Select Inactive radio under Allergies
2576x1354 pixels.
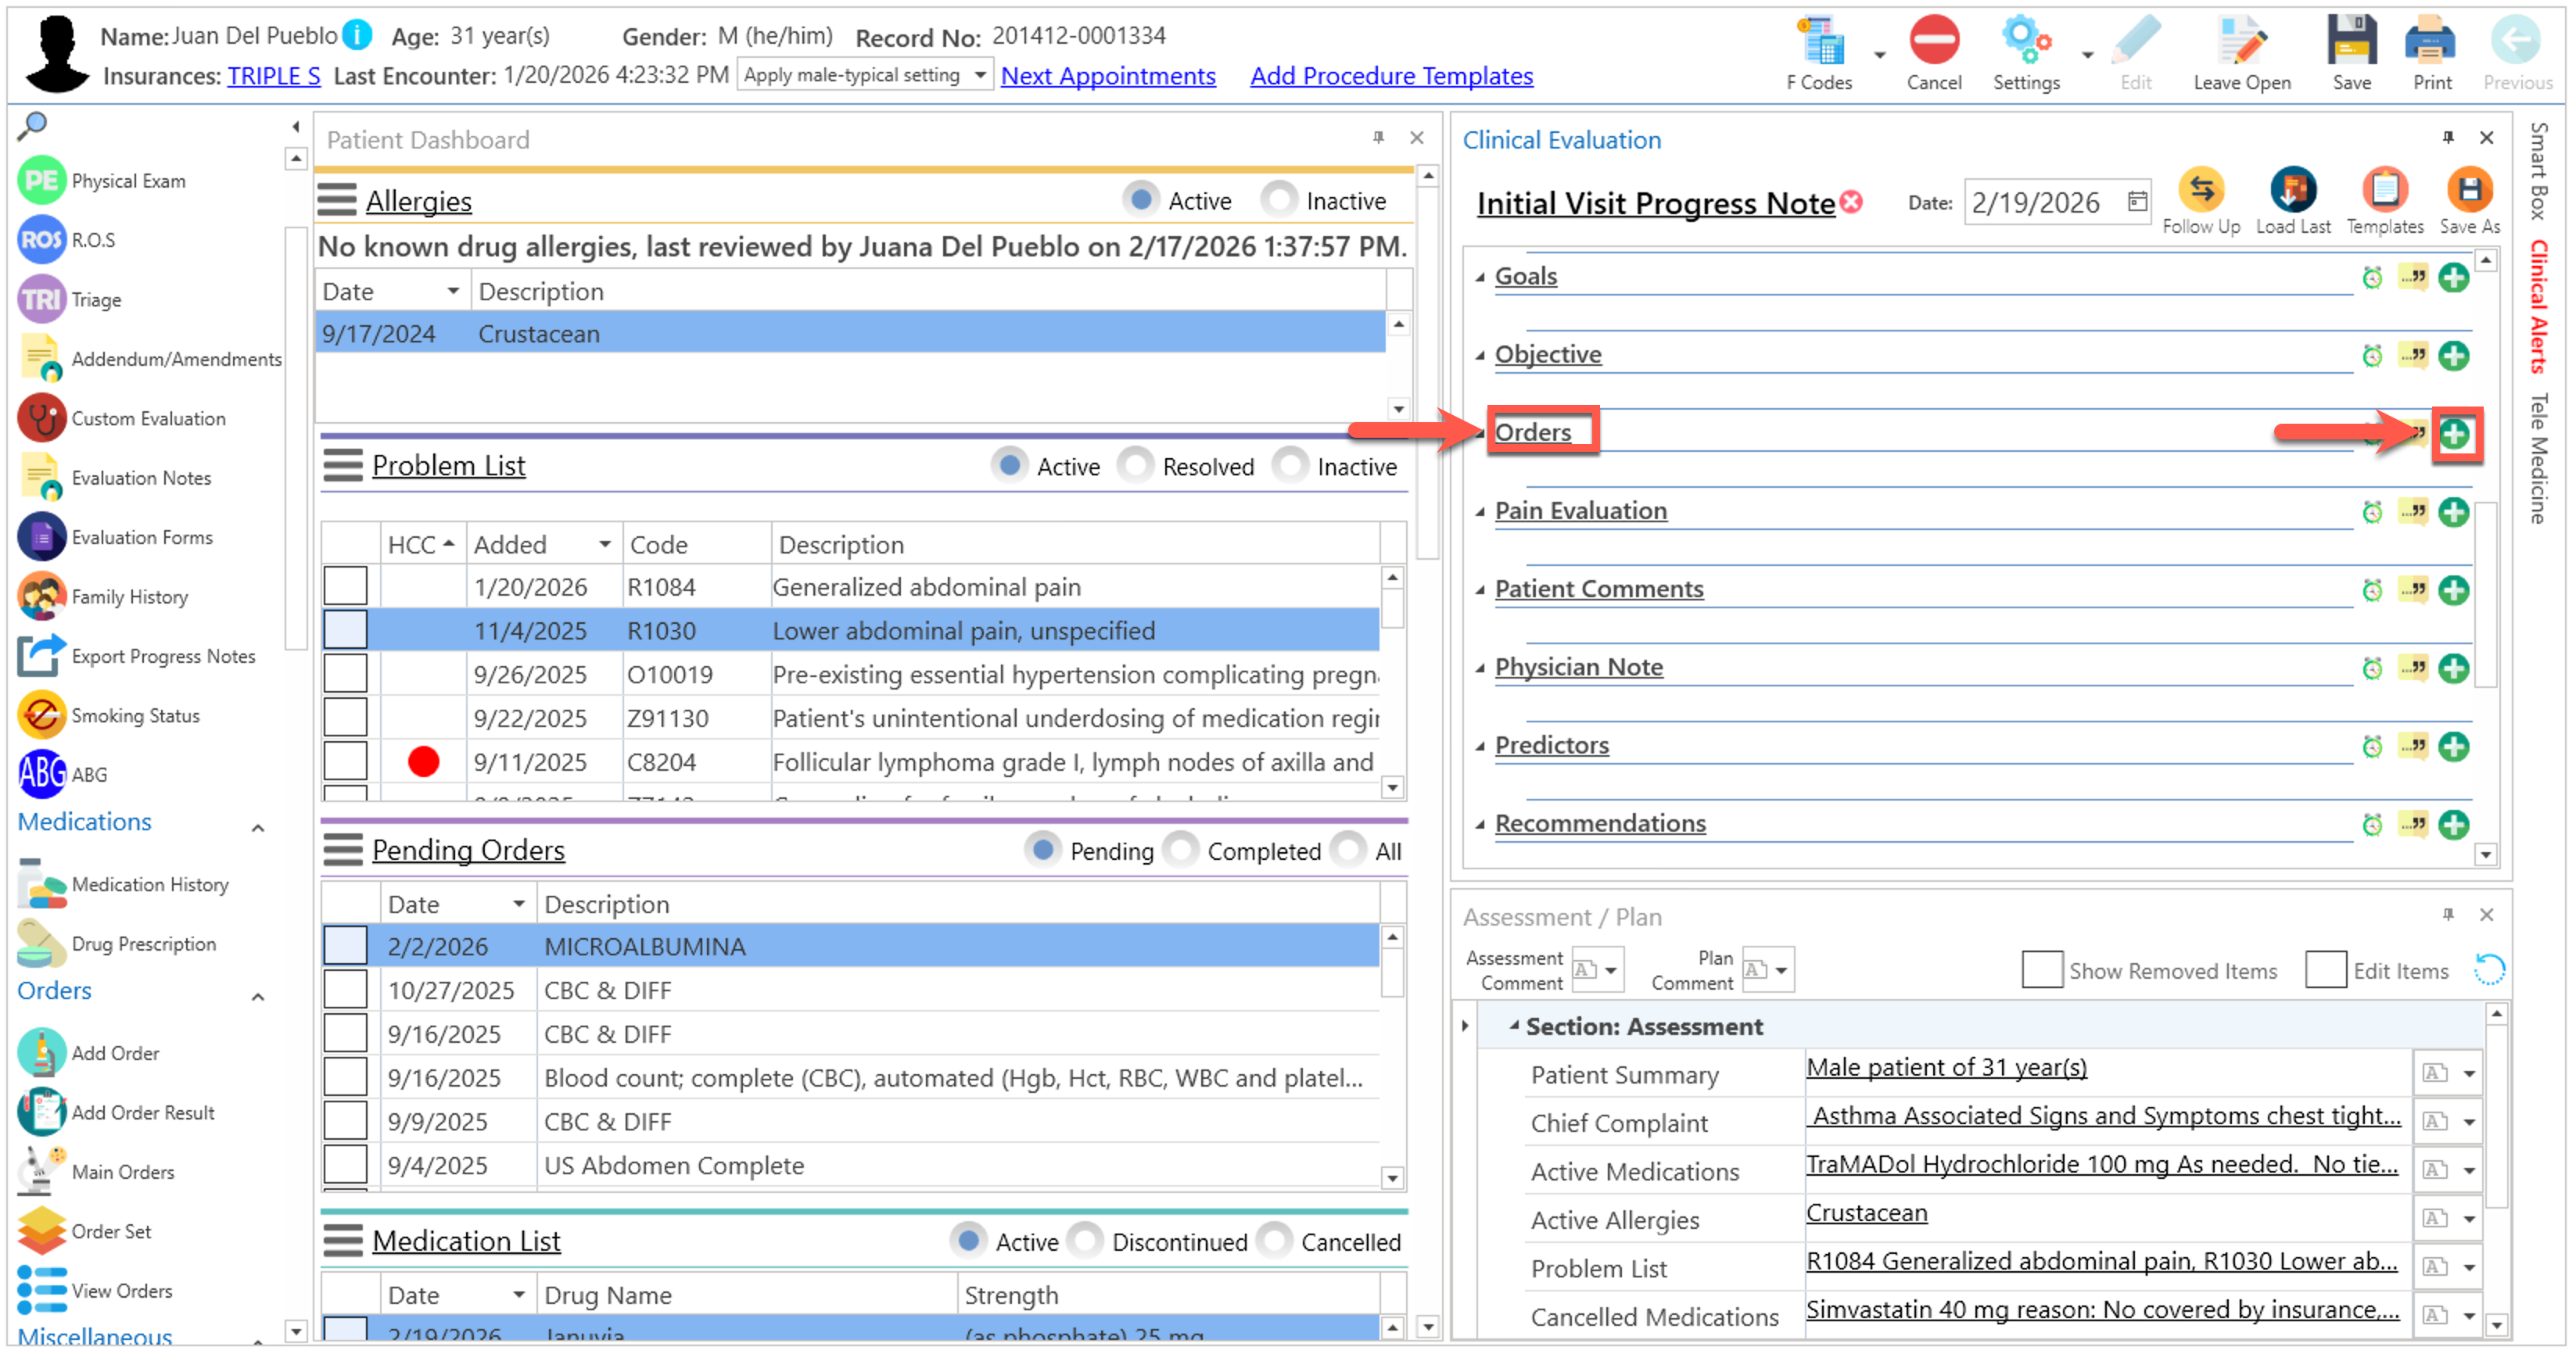click(x=1280, y=200)
